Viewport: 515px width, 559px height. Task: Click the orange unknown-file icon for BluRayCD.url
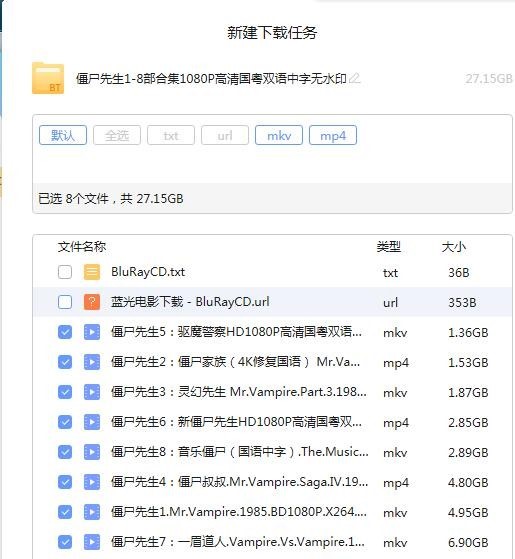(x=92, y=302)
